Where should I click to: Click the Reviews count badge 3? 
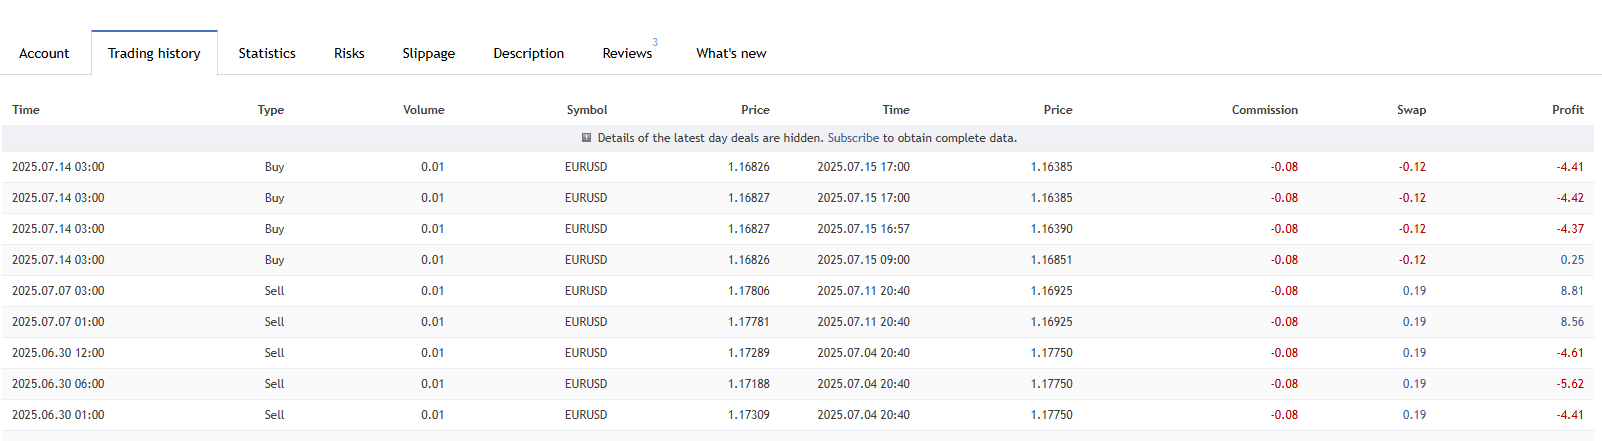[x=655, y=42]
